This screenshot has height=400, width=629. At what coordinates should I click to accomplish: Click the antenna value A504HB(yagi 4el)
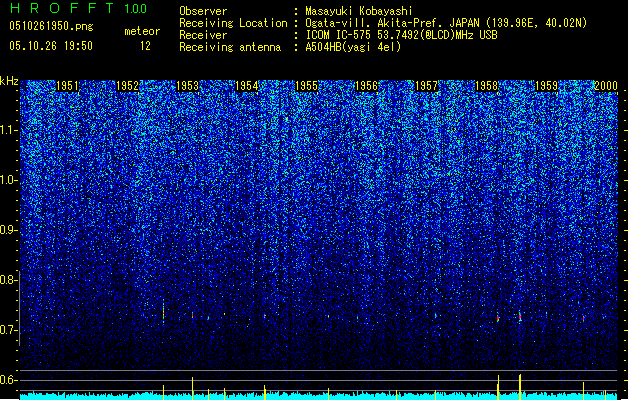tap(353, 47)
